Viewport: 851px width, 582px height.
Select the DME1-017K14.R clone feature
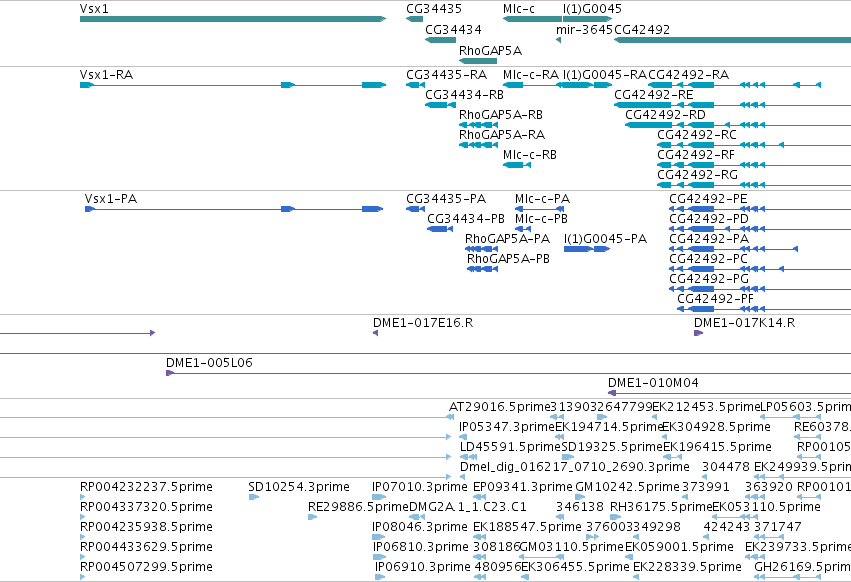(x=698, y=333)
